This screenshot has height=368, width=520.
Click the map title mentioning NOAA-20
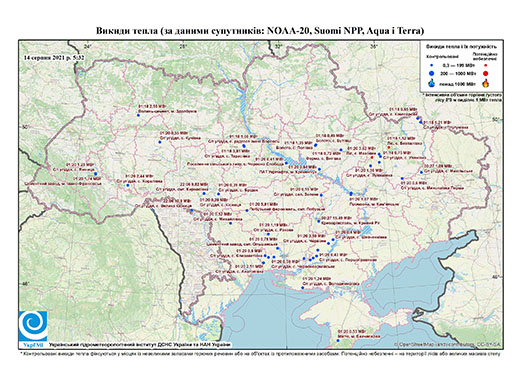click(x=260, y=31)
